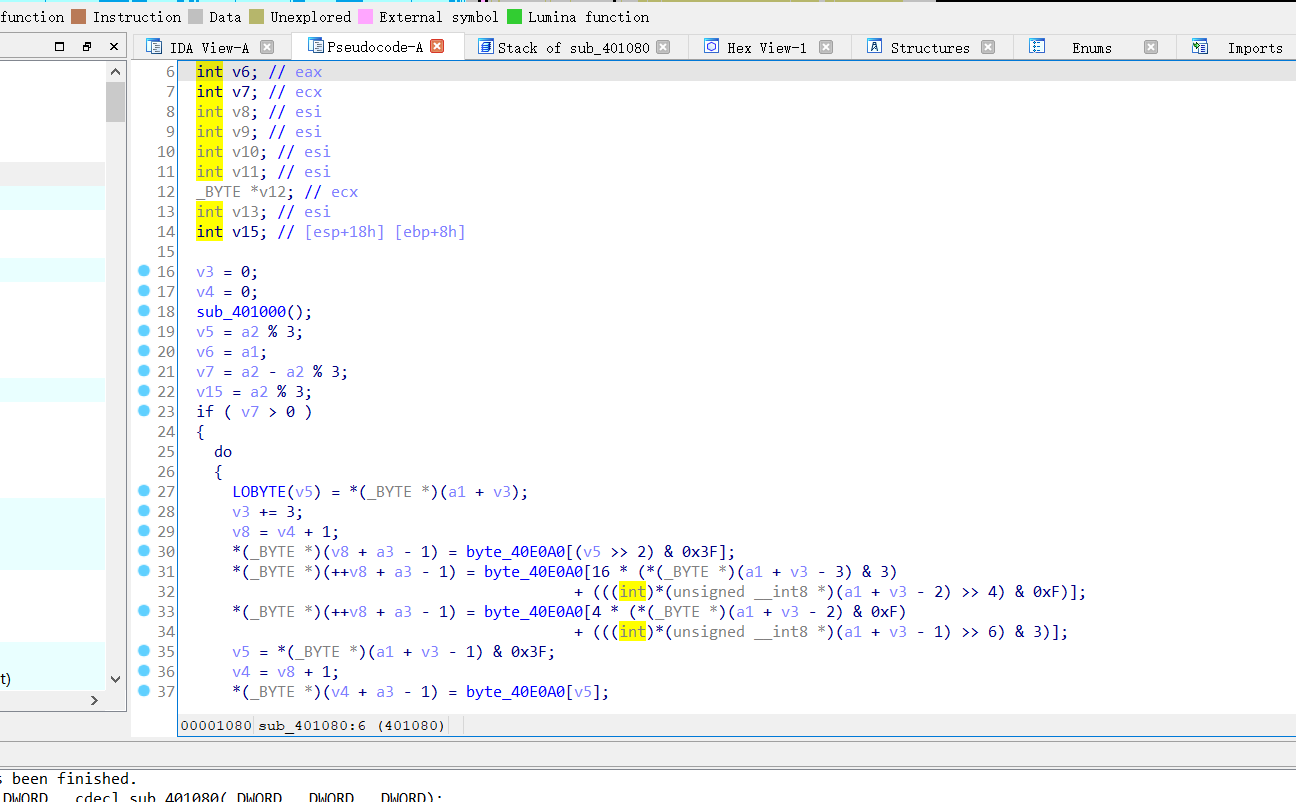
Task: Switch to the IDA View-A tab
Action: tap(210, 47)
